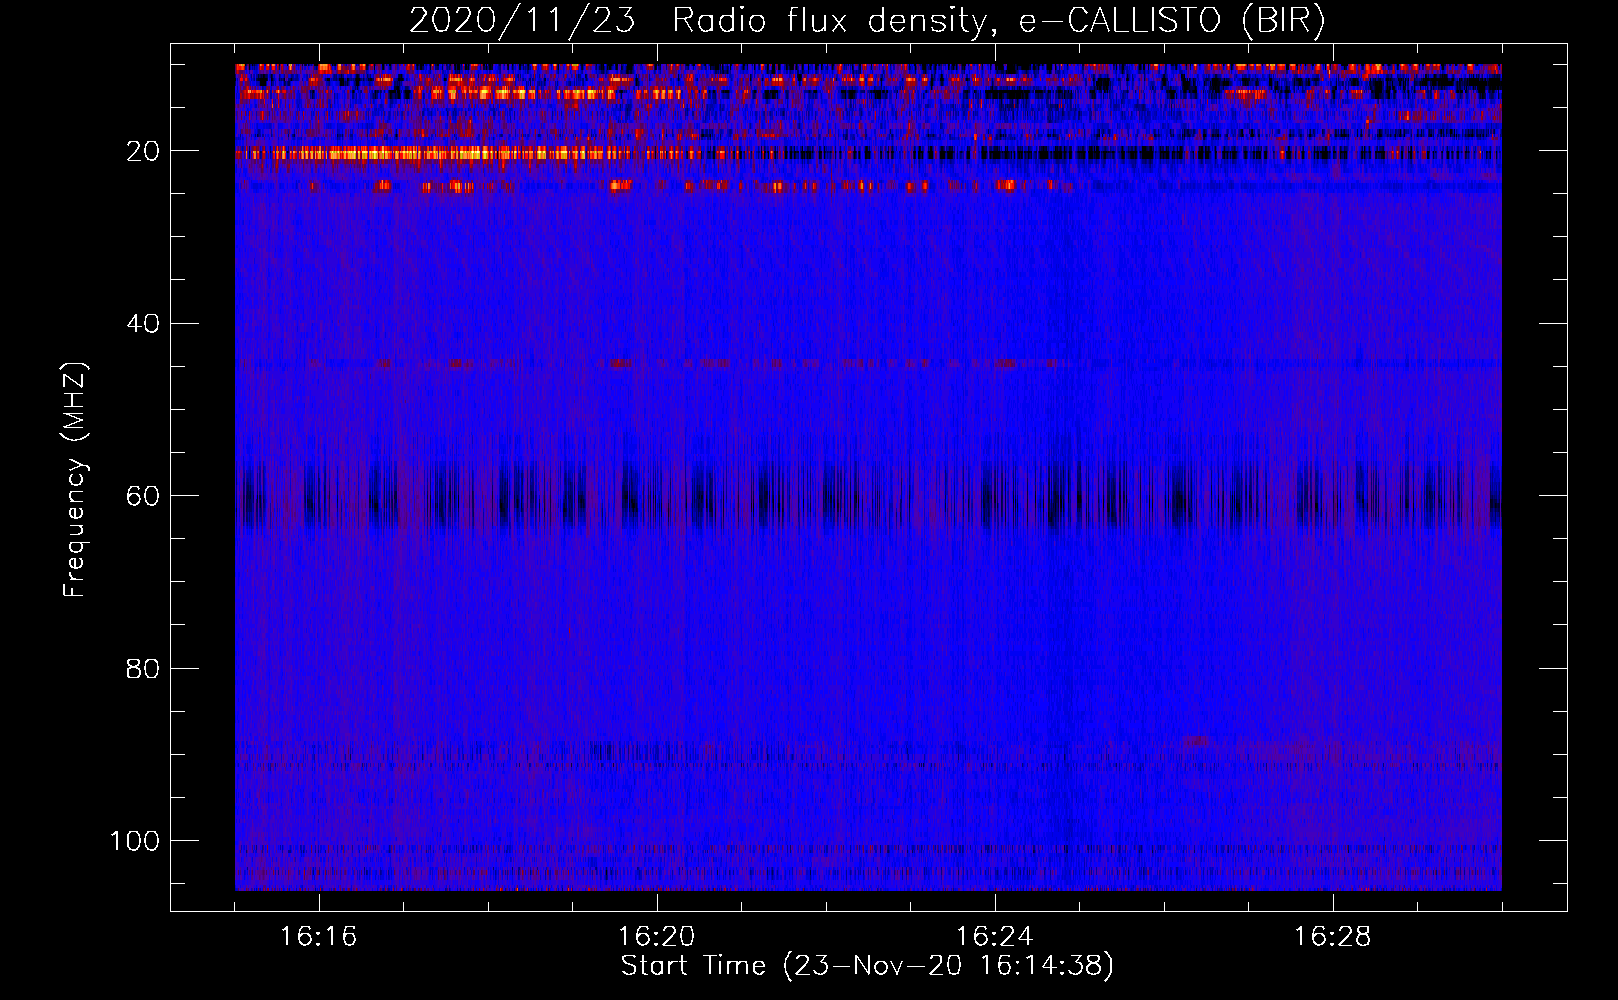
Task: Click the 60 MHz frequency tick label
Action: (143, 496)
